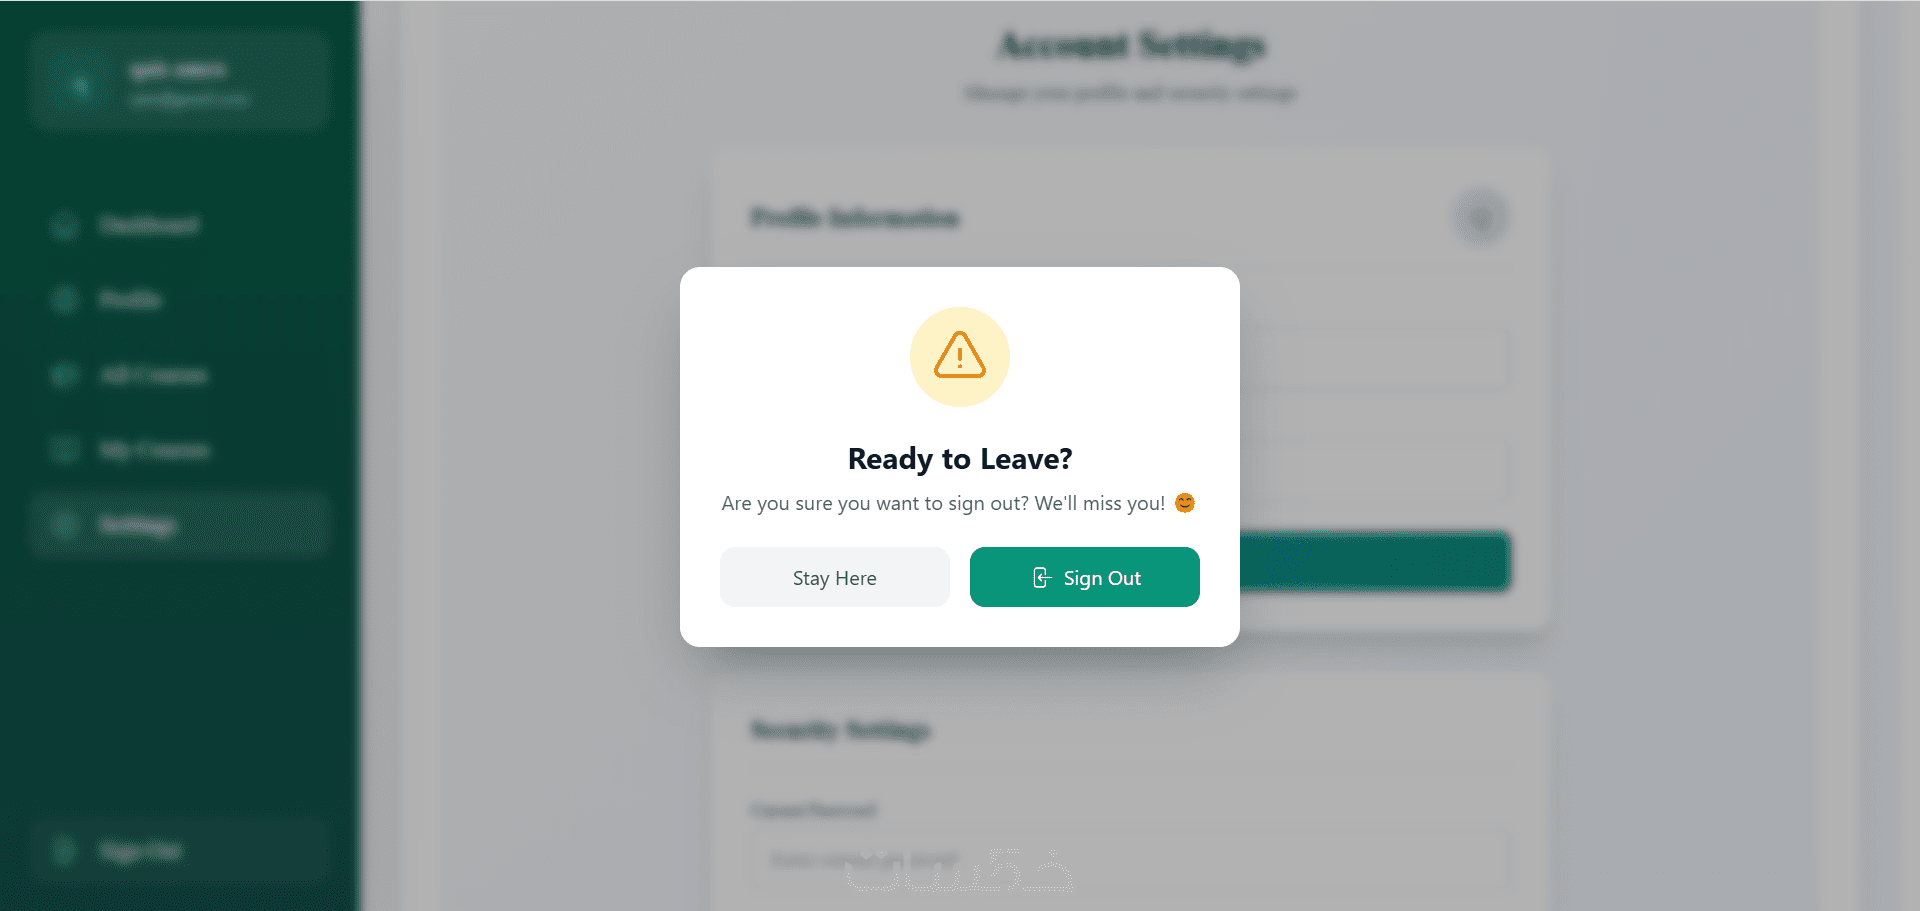Viewport: 1920px width, 911px height.
Task: Click the blurred Sign Out sidebar entry
Action: tap(180, 851)
